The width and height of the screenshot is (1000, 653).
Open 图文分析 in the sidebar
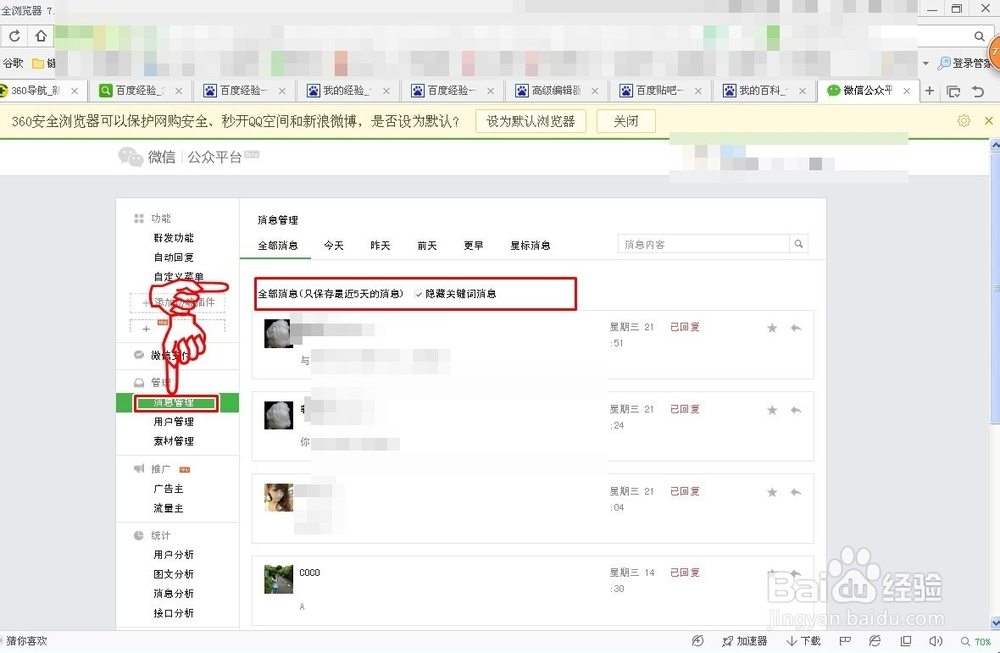[x=173, y=574]
